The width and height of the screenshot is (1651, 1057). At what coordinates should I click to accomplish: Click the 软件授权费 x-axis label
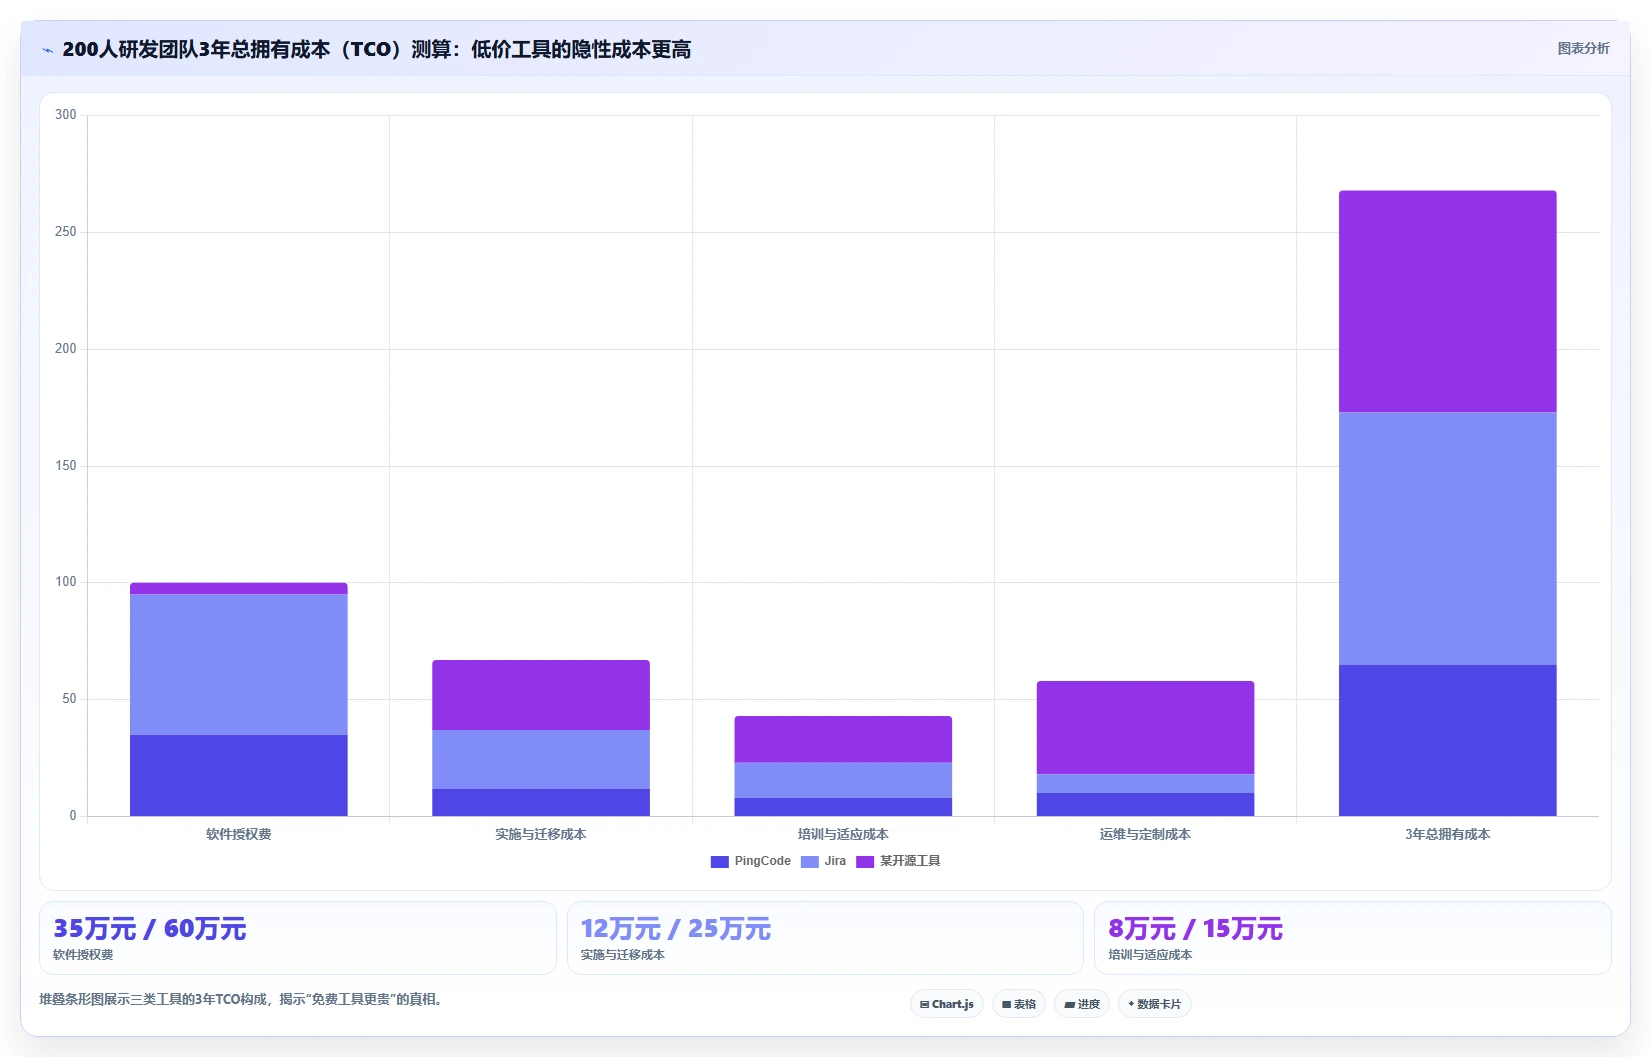pos(239,834)
